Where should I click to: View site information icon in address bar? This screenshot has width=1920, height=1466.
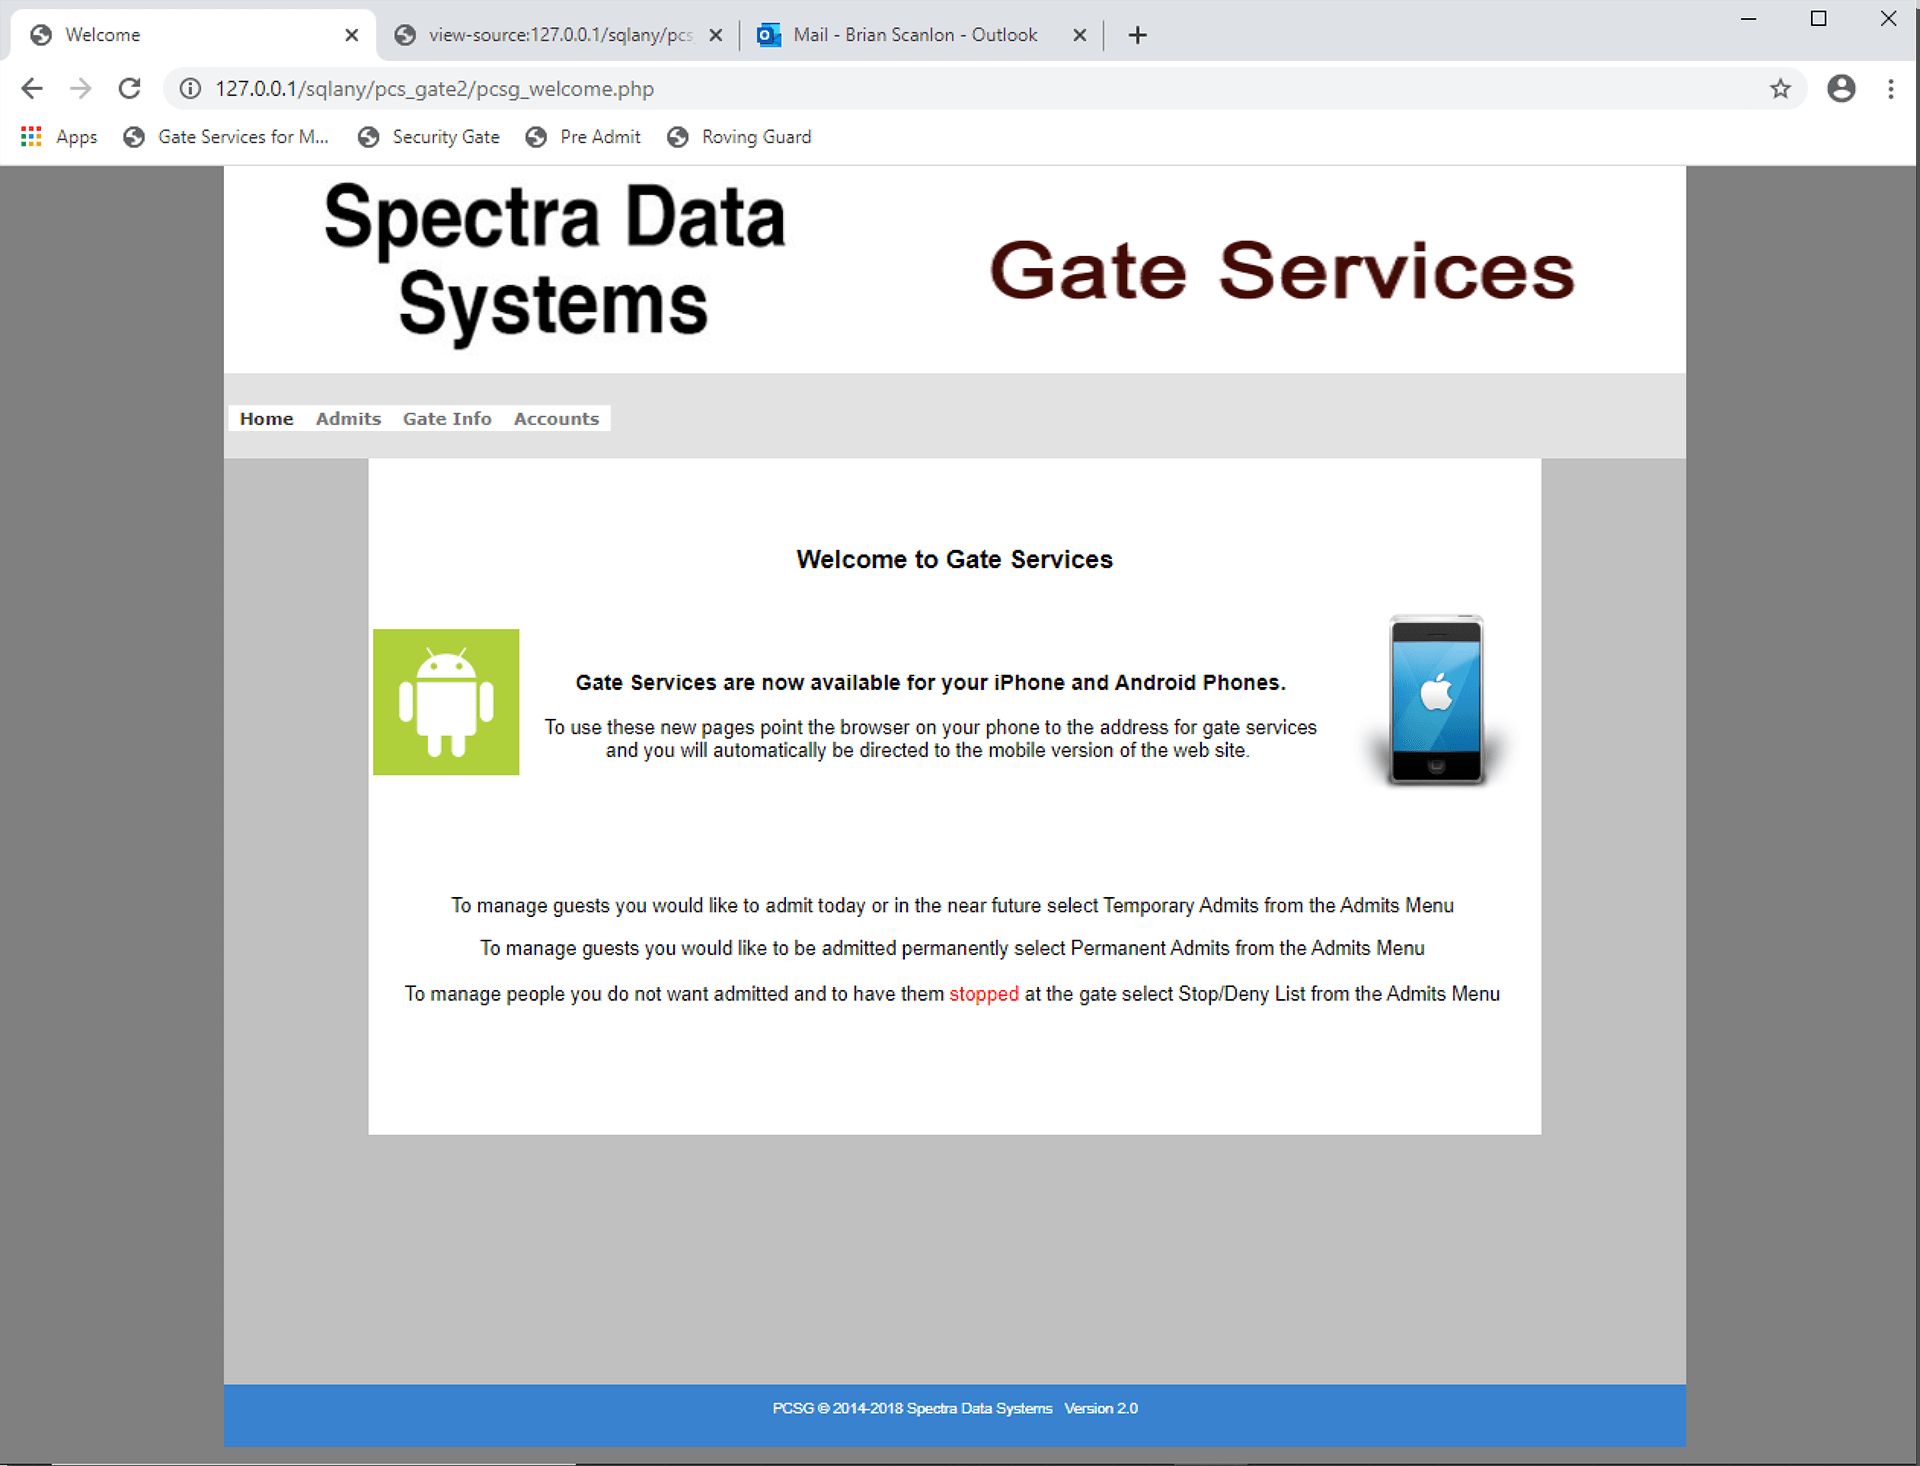[190, 89]
